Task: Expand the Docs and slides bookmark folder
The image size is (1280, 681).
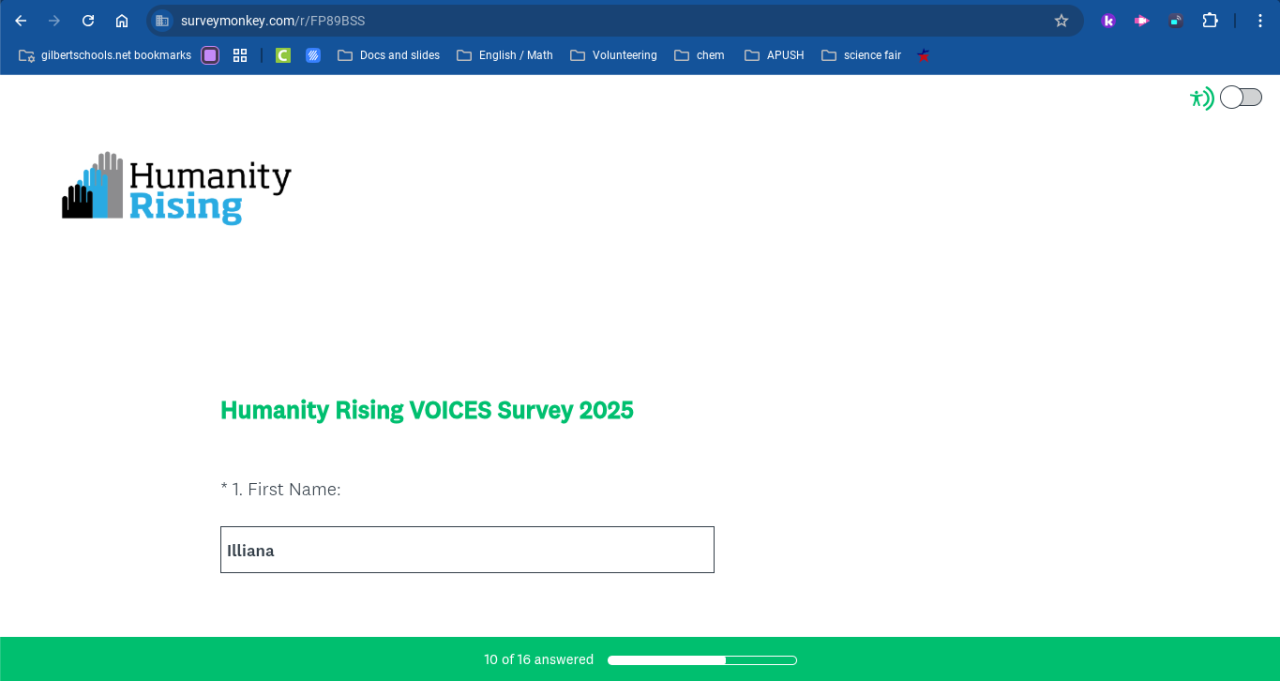Action: click(389, 55)
